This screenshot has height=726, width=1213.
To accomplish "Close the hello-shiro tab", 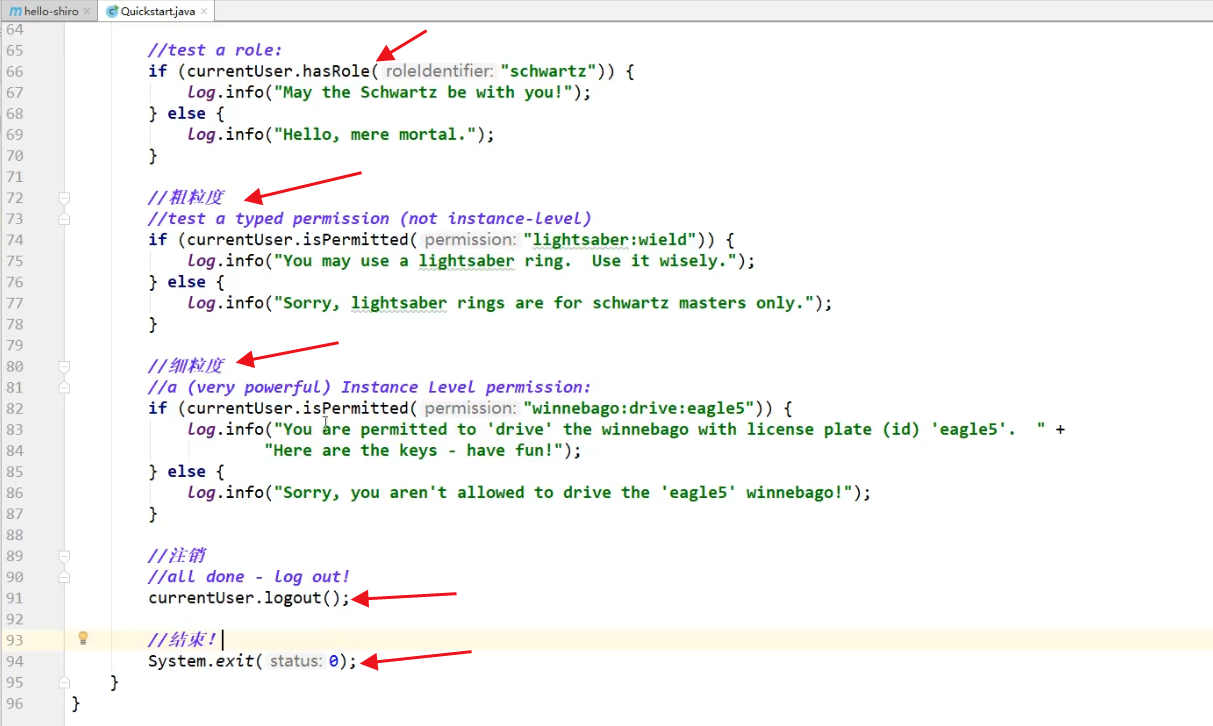I will pyautogui.click(x=88, y=12).
